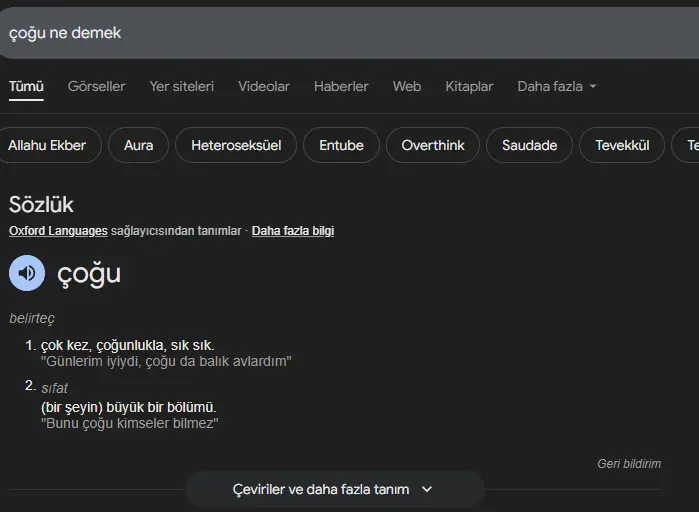The width and height of the screenshot is (699, 512).
Task: Expand the Daha fazla dropdown
Action: (x=557, y=86)
